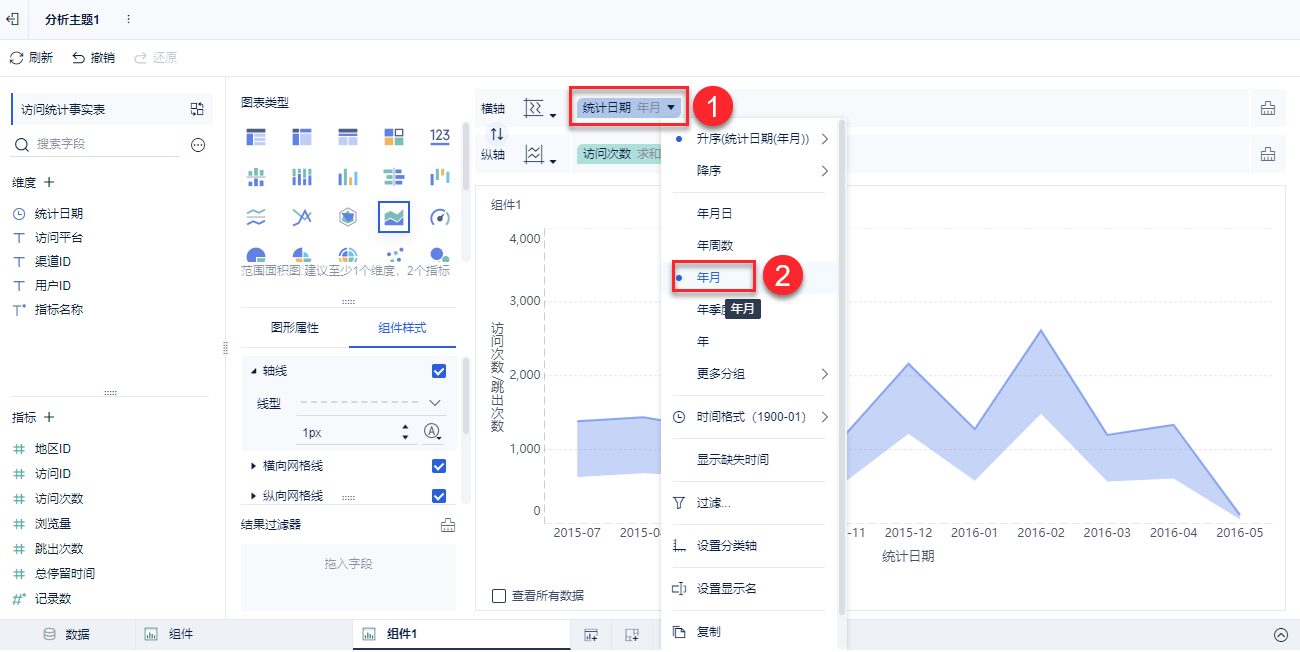Choose the treemap-style colored blocks chart icon

[394, 136]
